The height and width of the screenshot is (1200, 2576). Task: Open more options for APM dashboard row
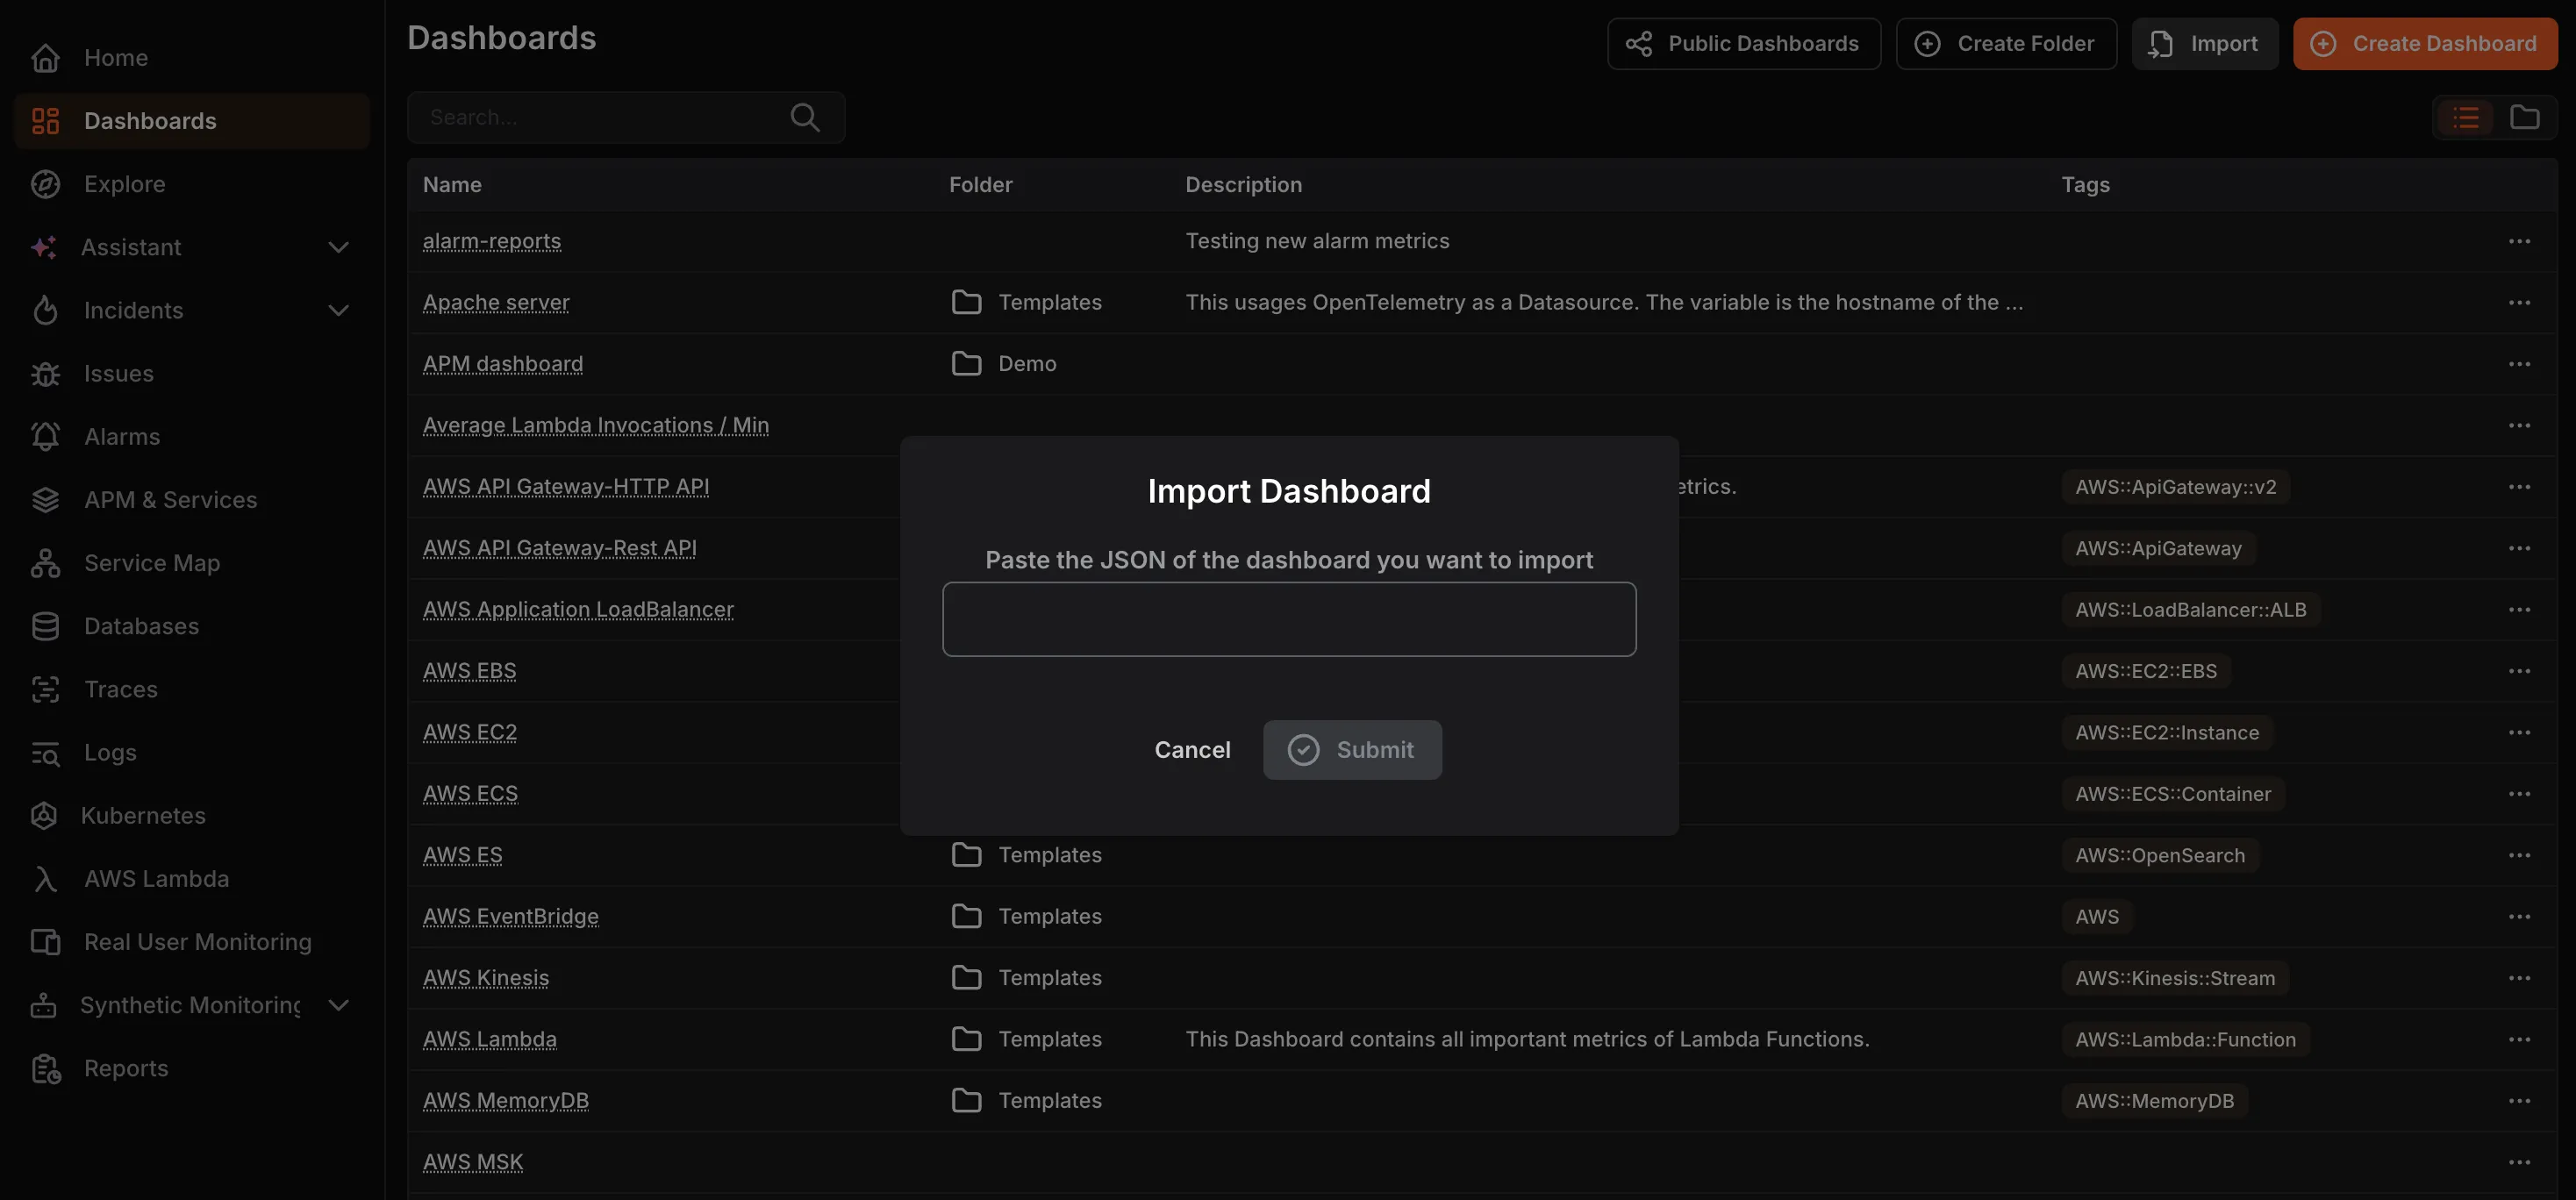pos(2519,364)
